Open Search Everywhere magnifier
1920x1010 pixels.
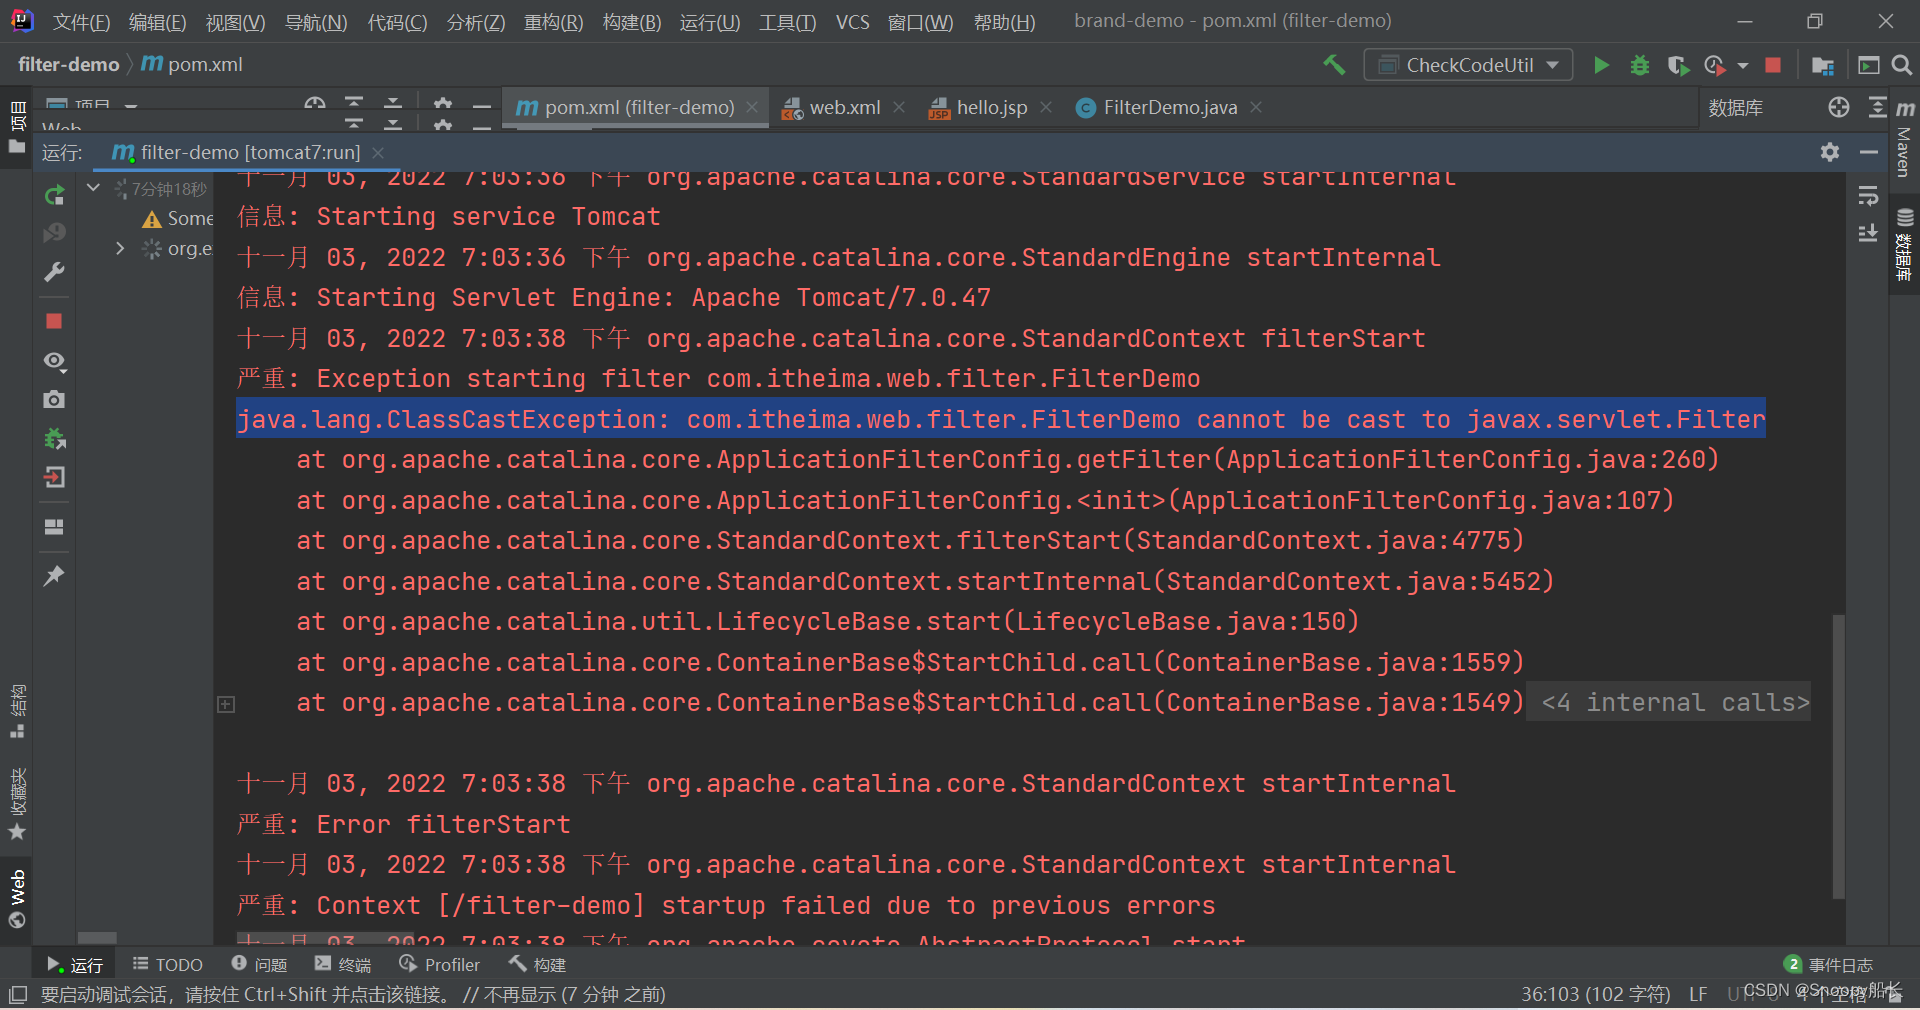click(1902, 65)
